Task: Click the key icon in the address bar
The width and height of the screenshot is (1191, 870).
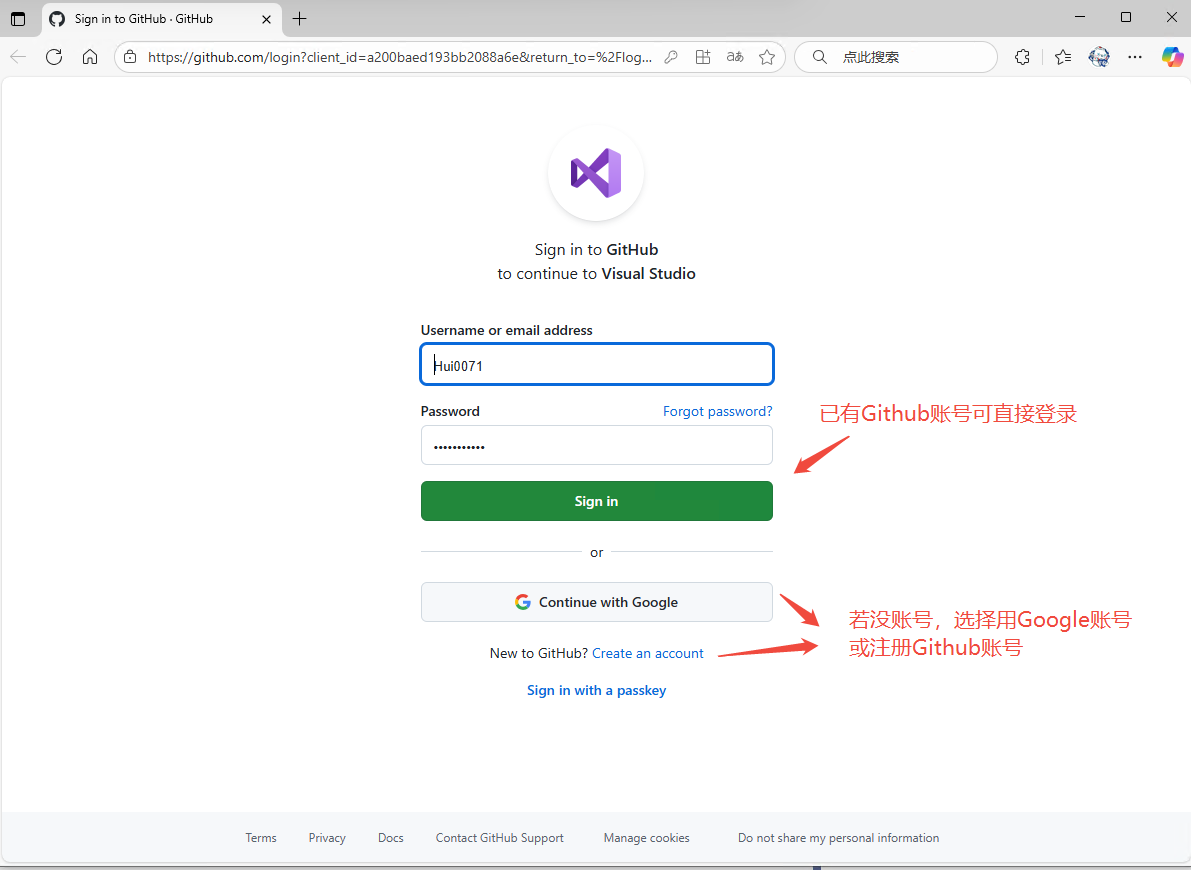Action: (670, 57)
